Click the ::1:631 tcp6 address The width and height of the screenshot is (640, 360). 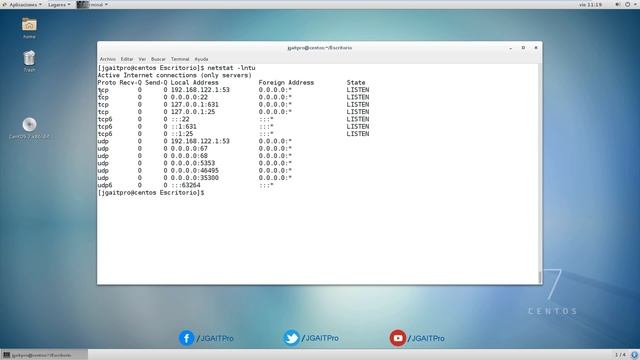point(184,127)
